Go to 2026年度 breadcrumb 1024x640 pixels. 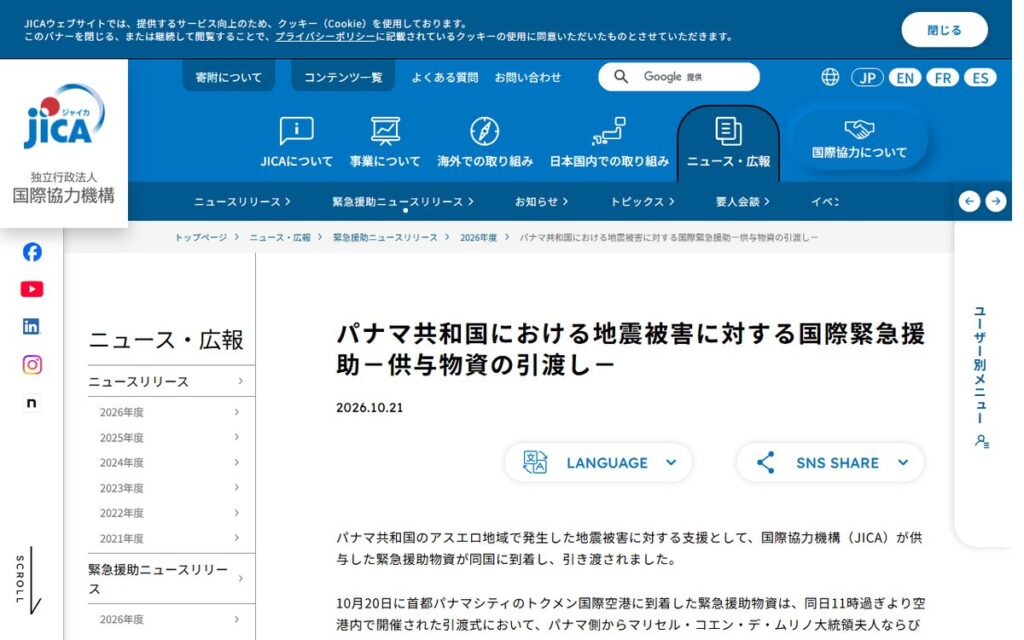[x=478, y=237]
